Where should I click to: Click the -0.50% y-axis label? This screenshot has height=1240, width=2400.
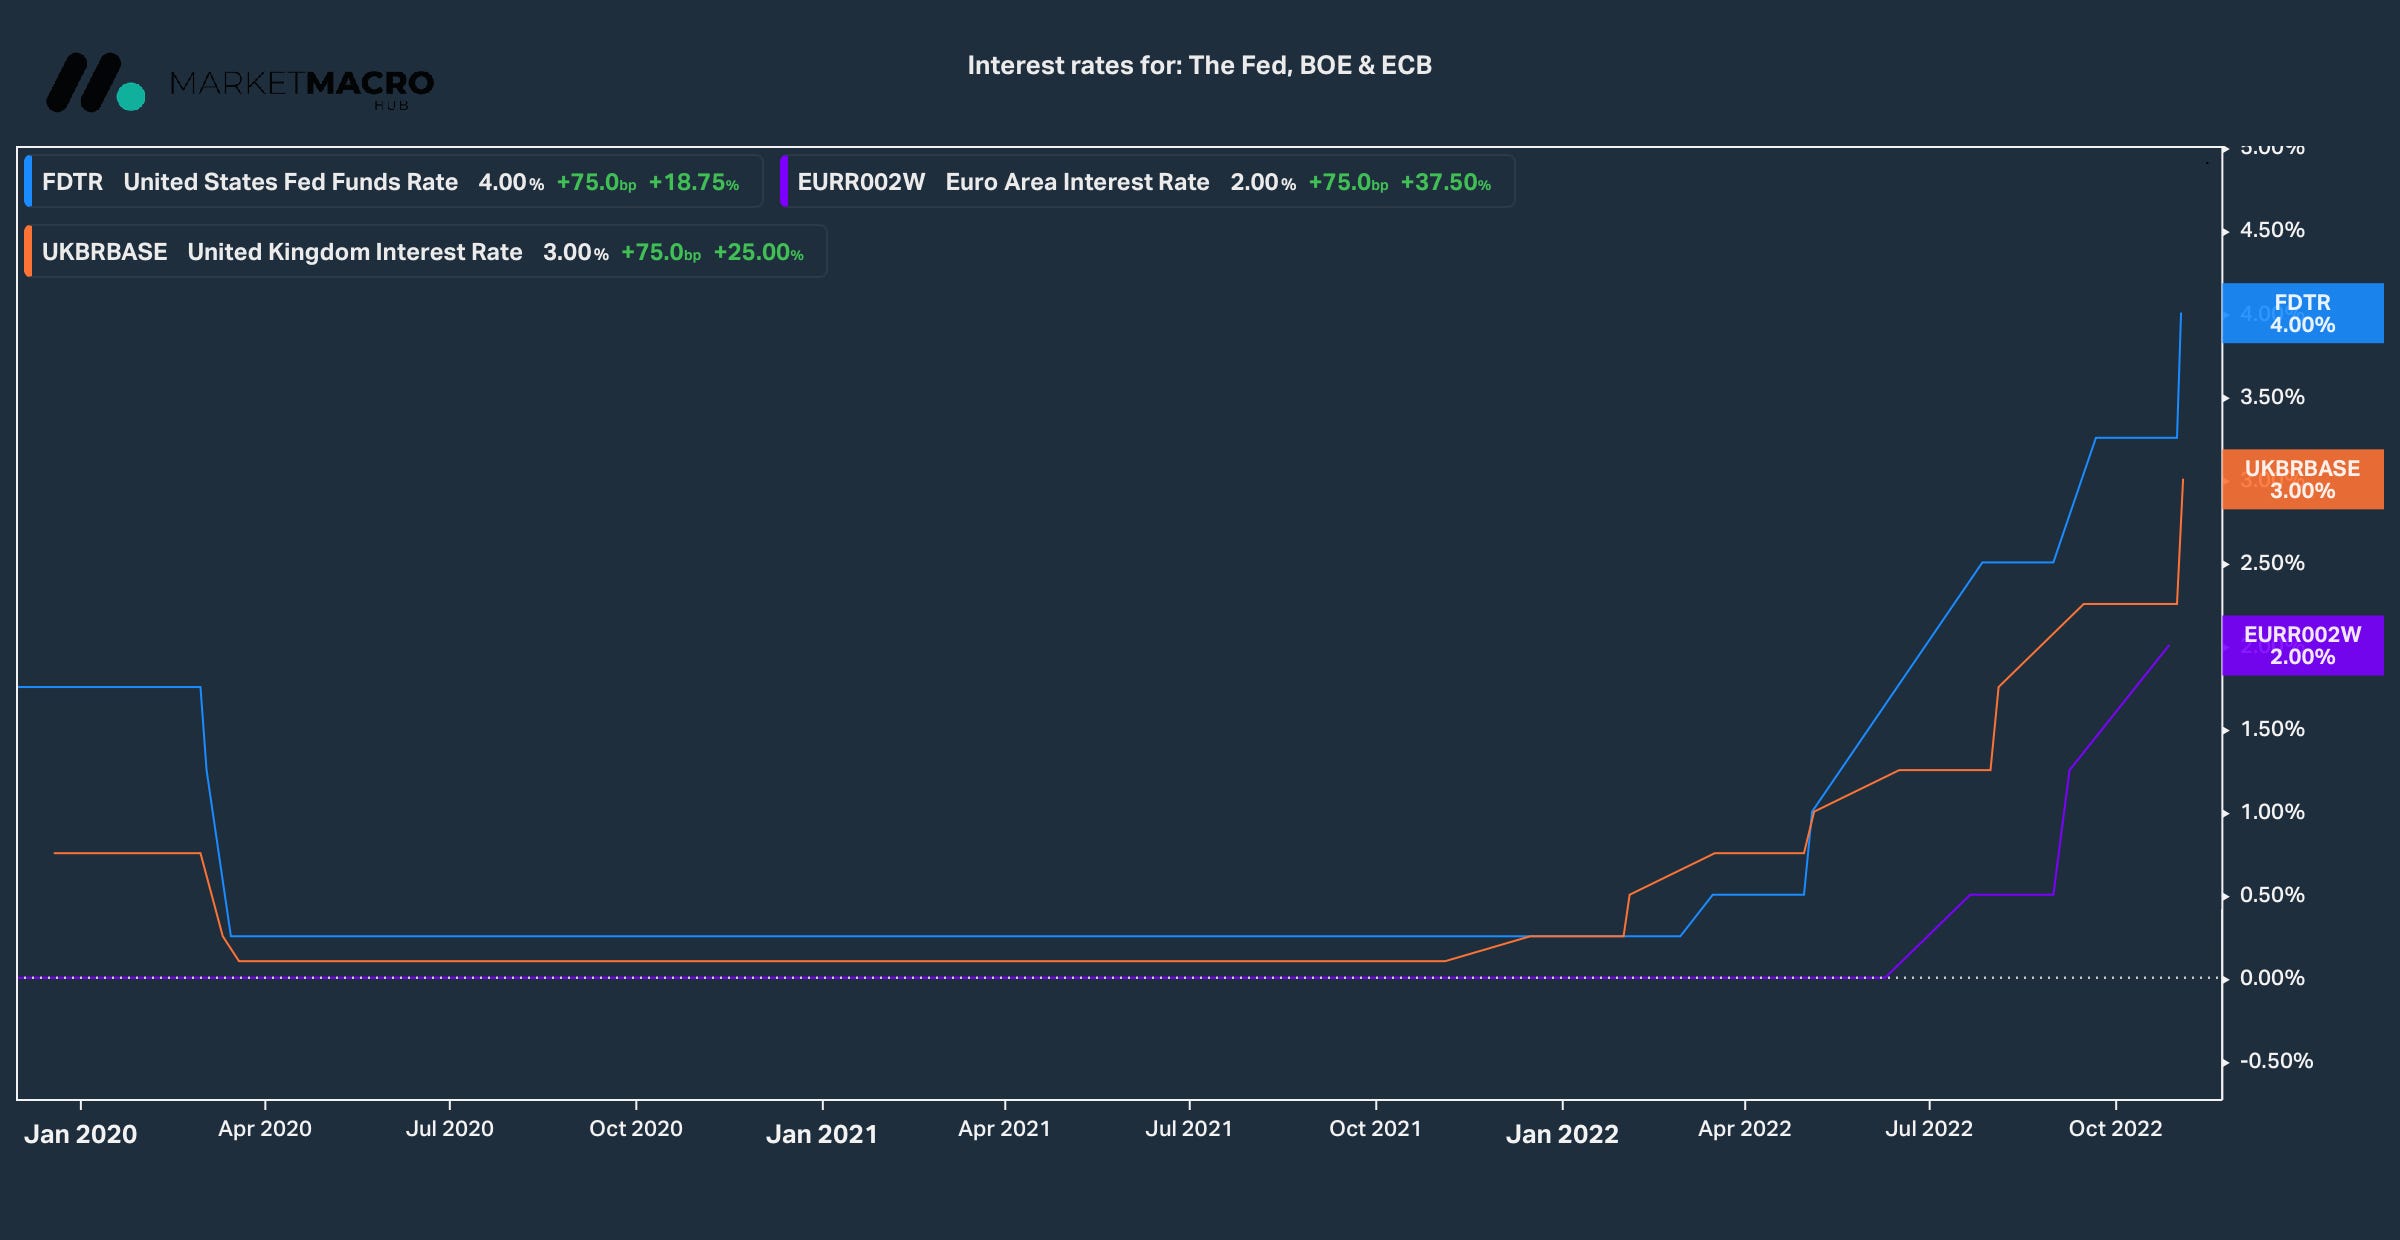pos(2276,1061)
